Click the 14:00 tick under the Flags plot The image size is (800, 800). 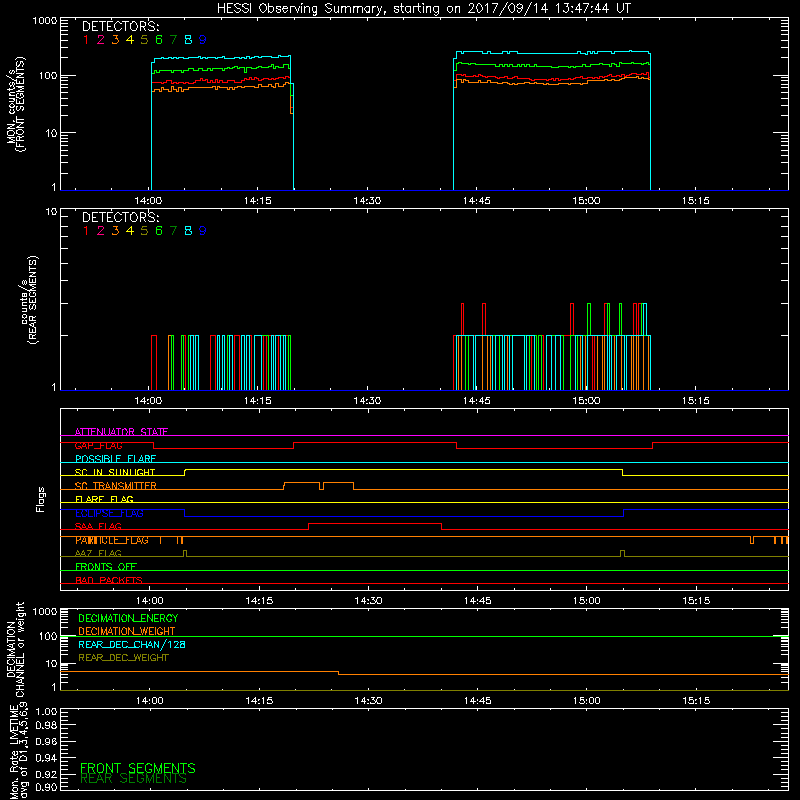click(149, 601)
